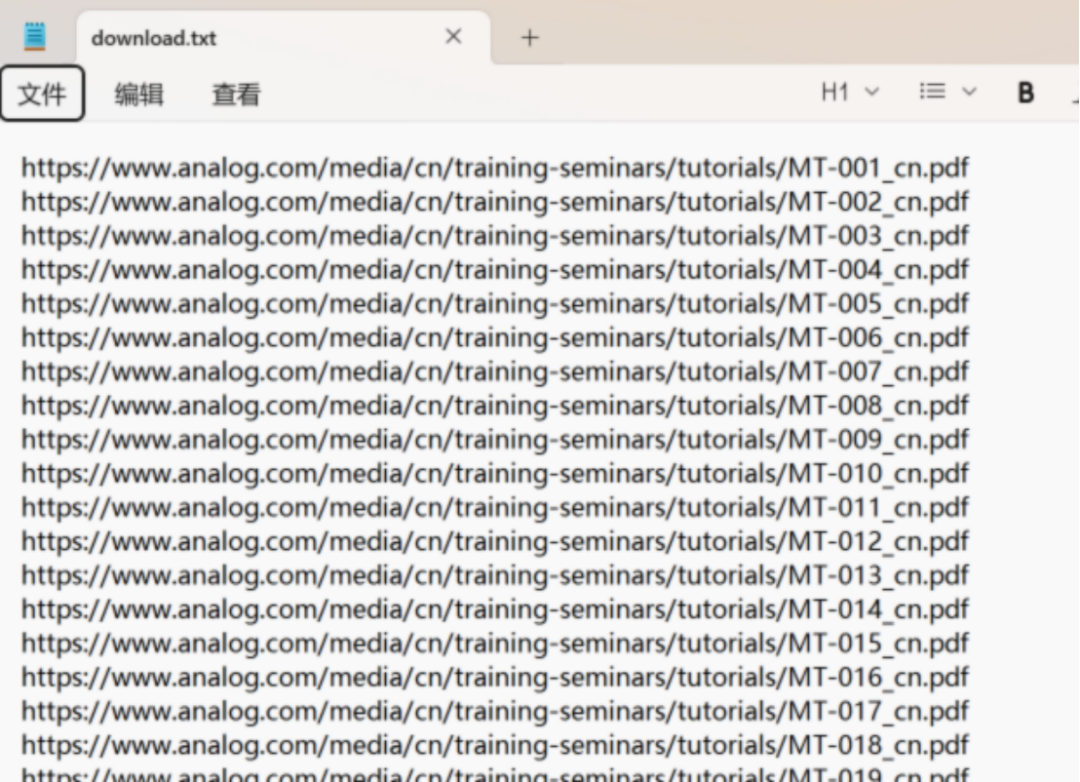Click the MT-013_cn.pdf URL line
This screenshot has height=782, width=1080.
pos(495,575)
